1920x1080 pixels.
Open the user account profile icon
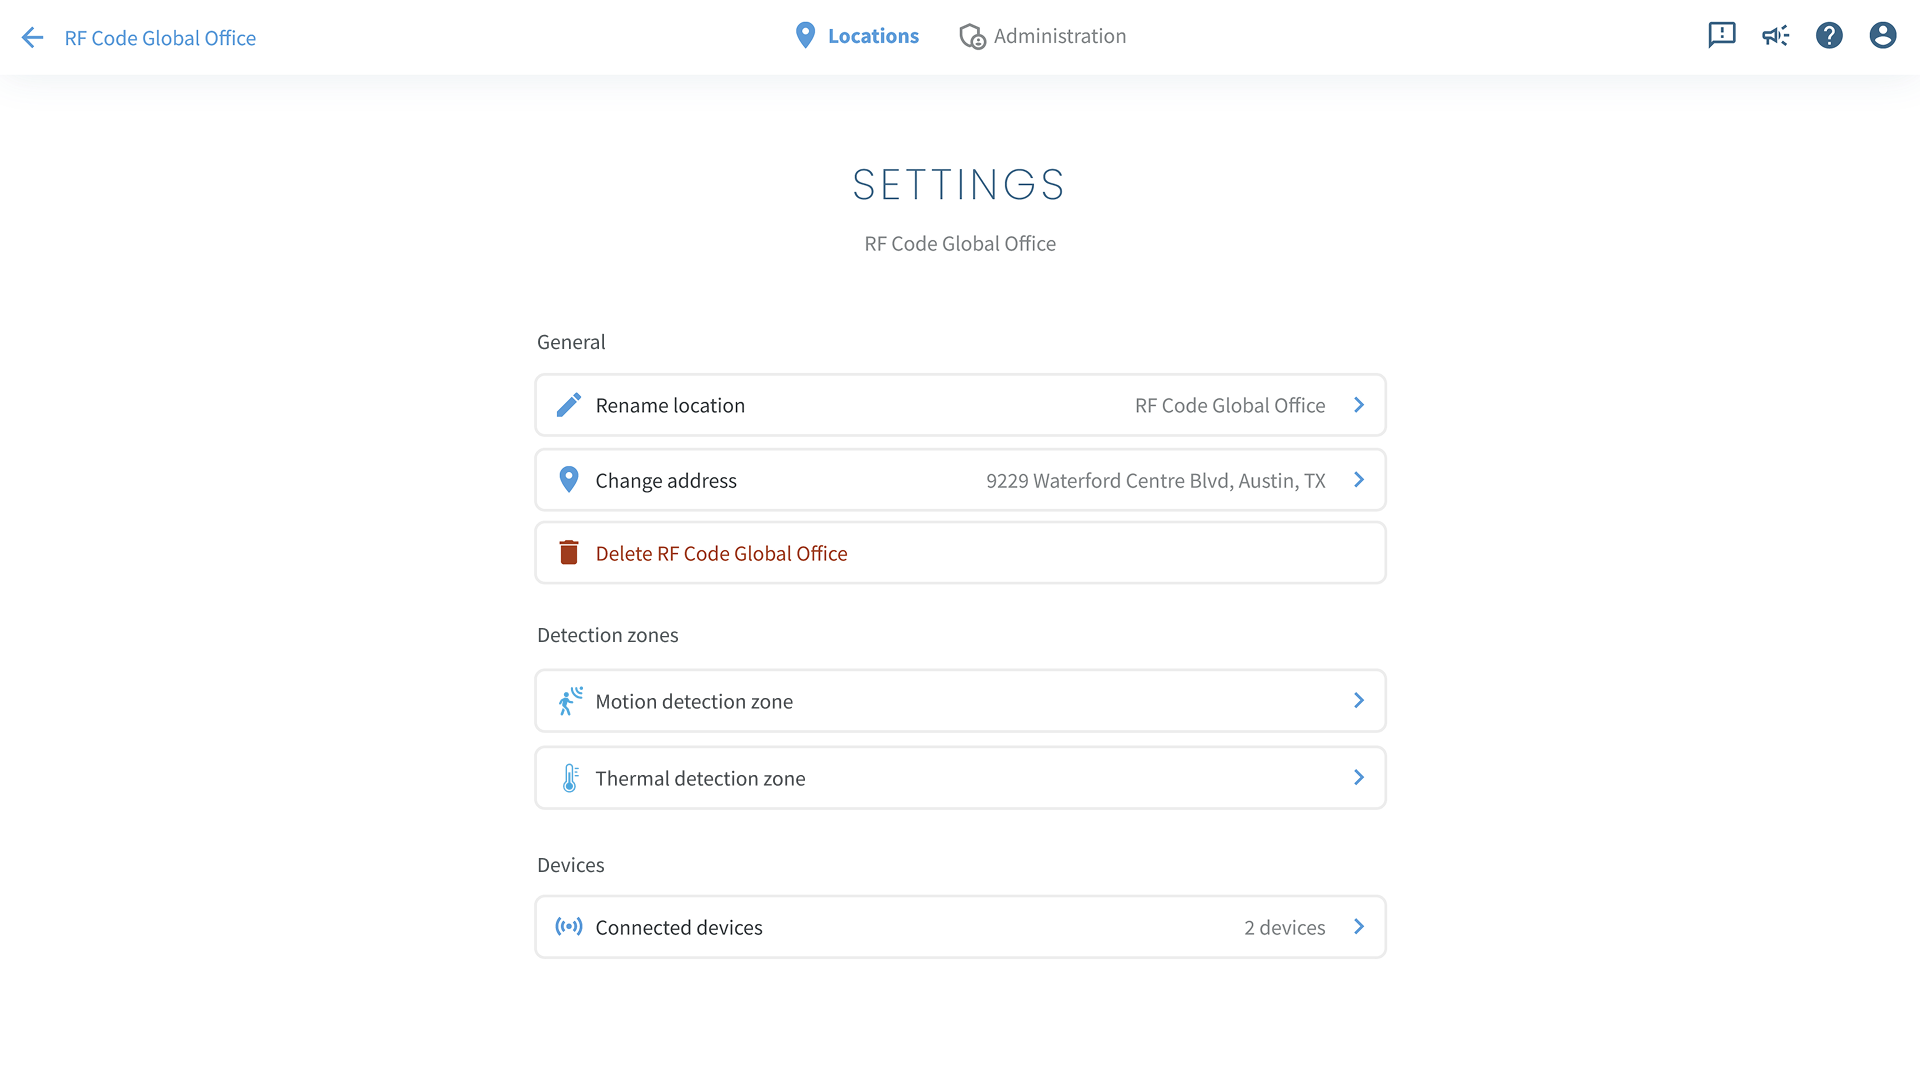pos(1882,36)
